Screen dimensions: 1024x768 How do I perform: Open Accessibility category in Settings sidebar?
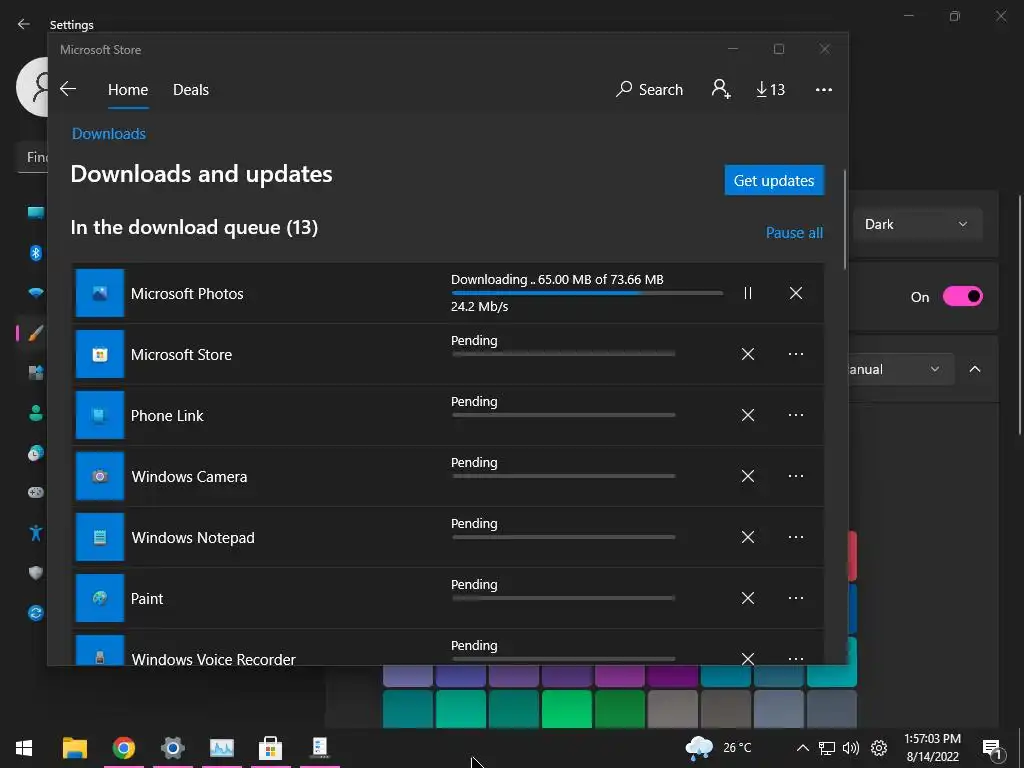[x=36, y=533]
